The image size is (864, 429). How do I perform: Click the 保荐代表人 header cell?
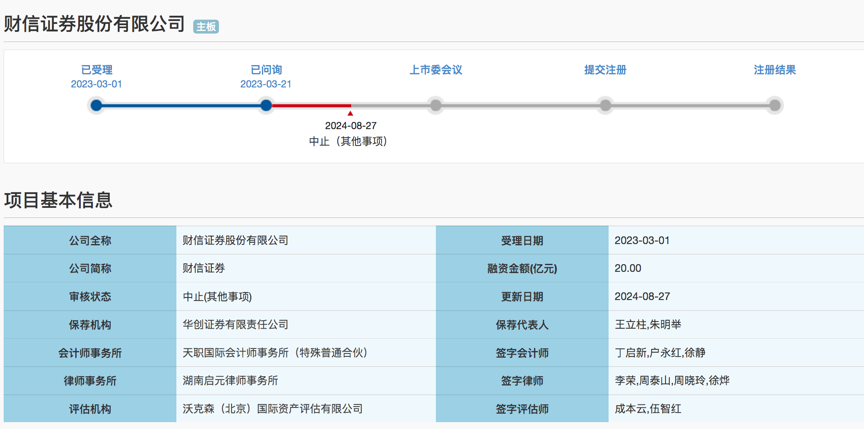522,325
